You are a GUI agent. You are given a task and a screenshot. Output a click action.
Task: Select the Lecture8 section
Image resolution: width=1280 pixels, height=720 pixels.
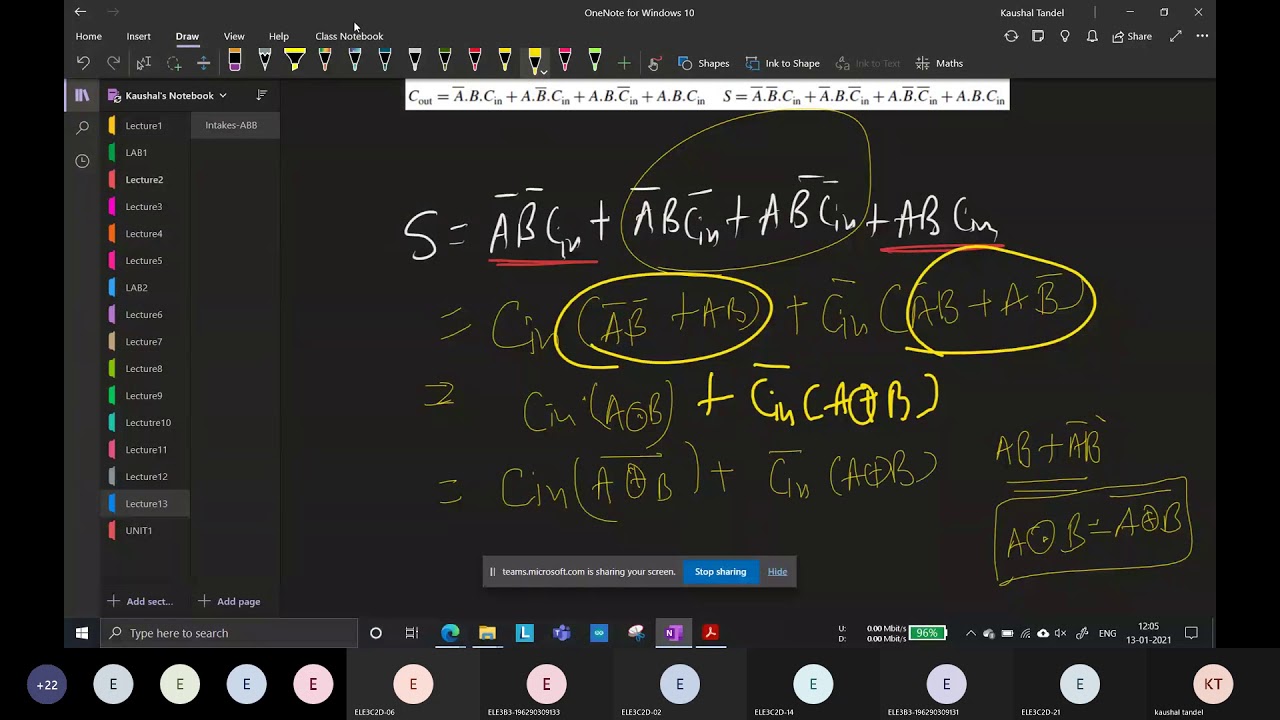click(x=144, y=368)
